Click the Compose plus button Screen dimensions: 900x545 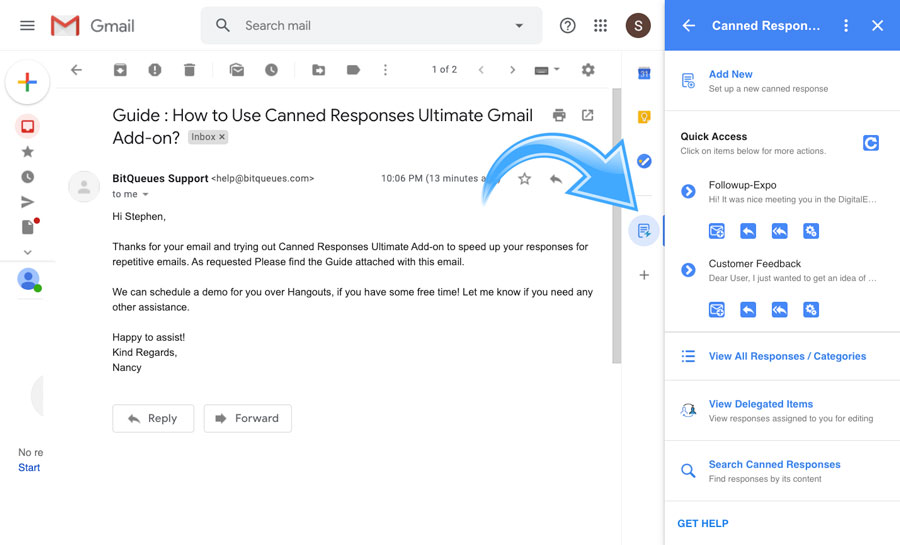27,82
